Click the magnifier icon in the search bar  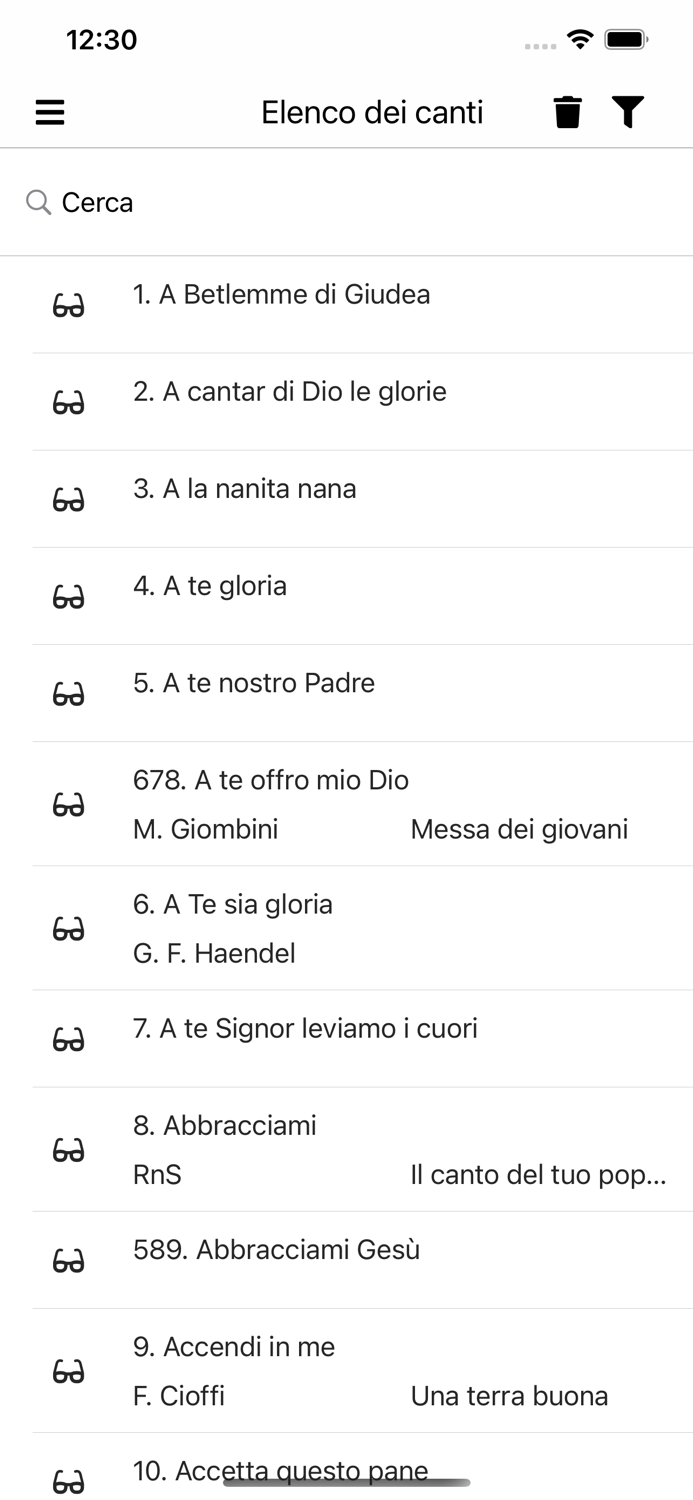point(38,202)
